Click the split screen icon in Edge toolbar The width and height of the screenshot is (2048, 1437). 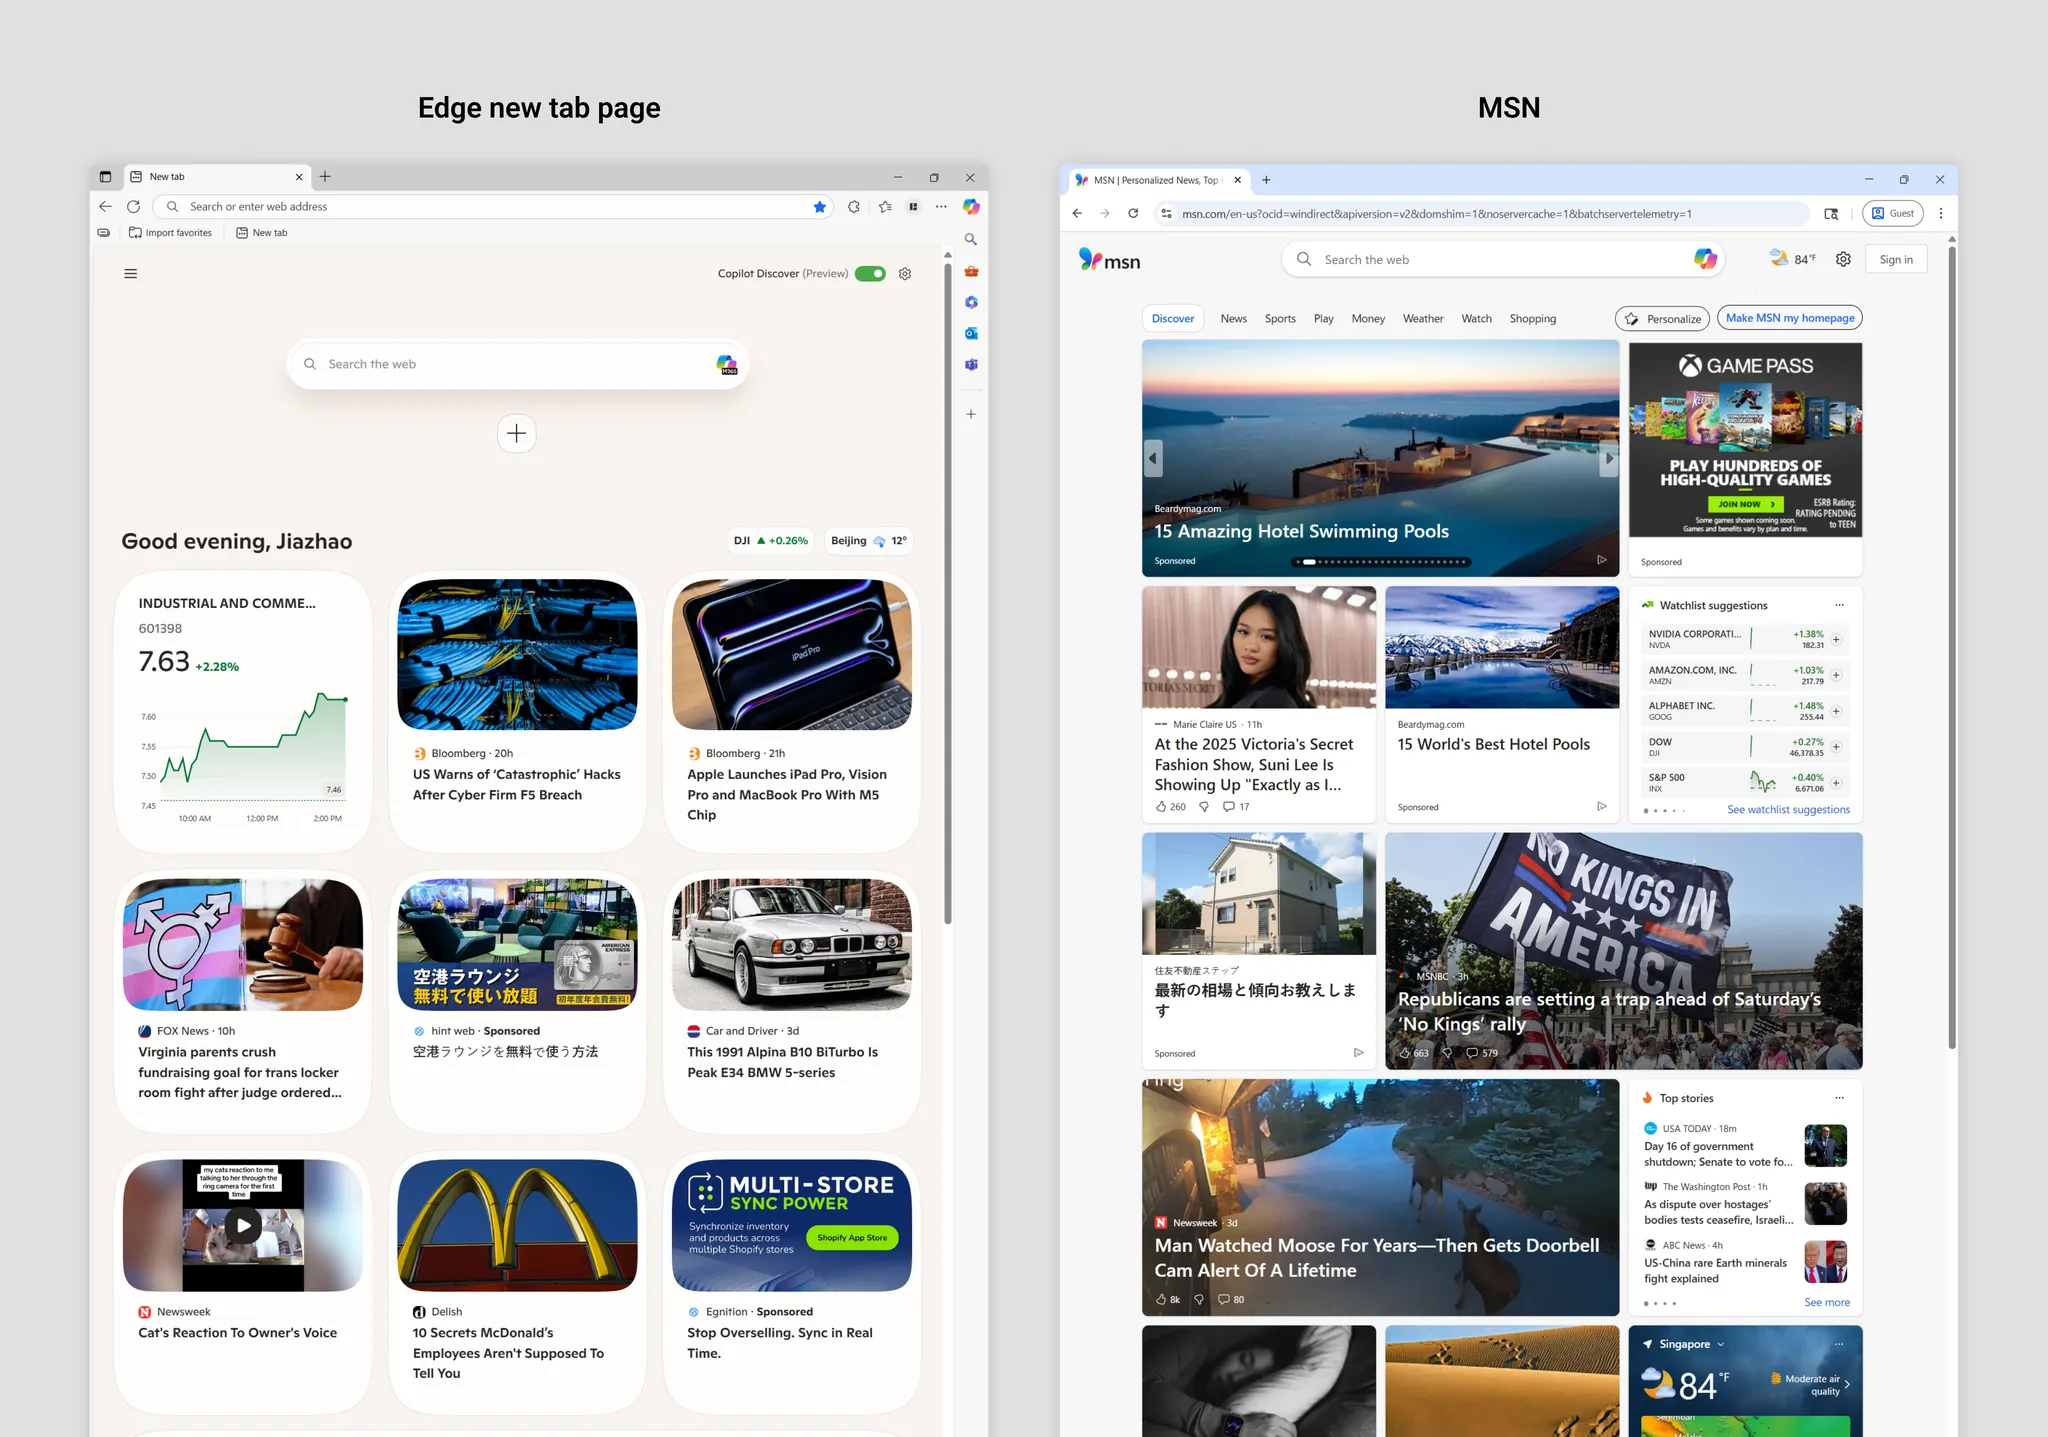tap(913, 207)
